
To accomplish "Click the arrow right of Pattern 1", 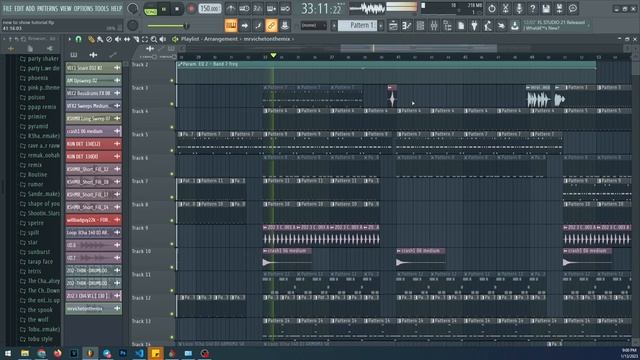I will pos(381,26).
